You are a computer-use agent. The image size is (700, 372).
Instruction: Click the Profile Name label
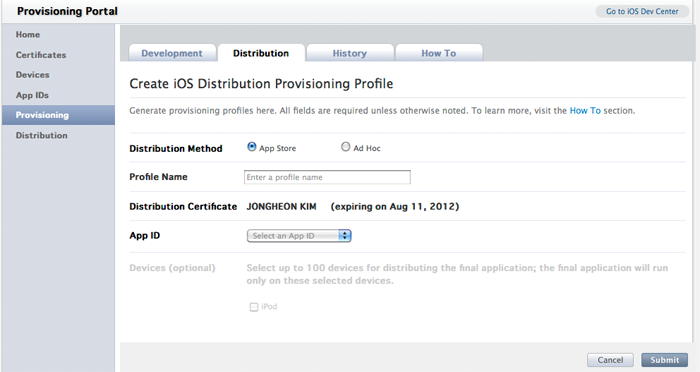pyautogui.click(x=158, y=177)
